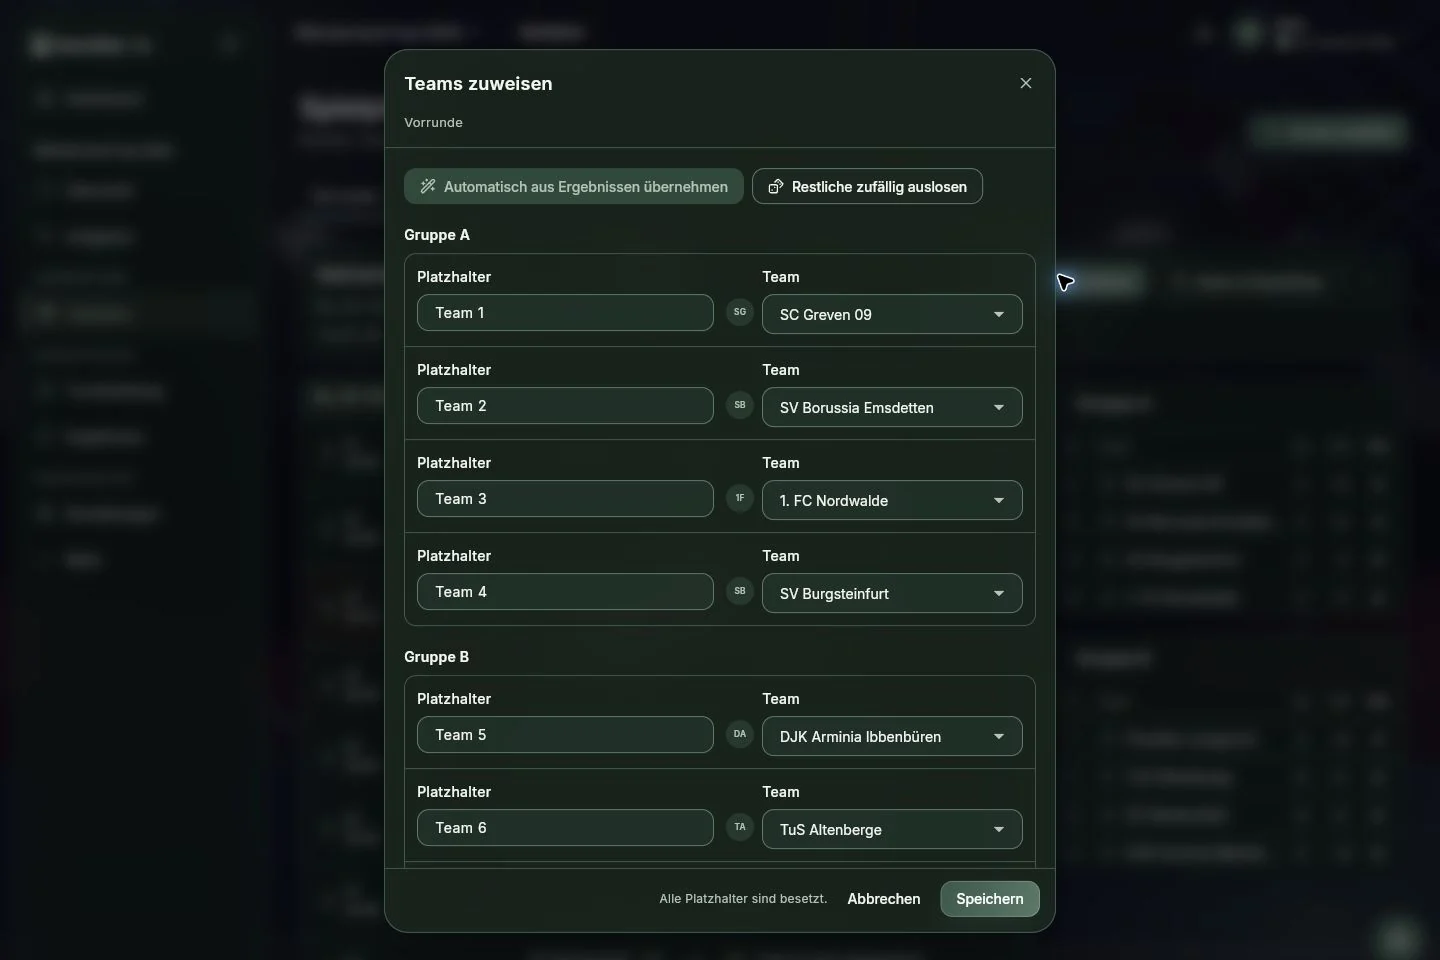
Task: Click the TA badge beside TuS Altenberge
Action: click(x=740, y=827)
